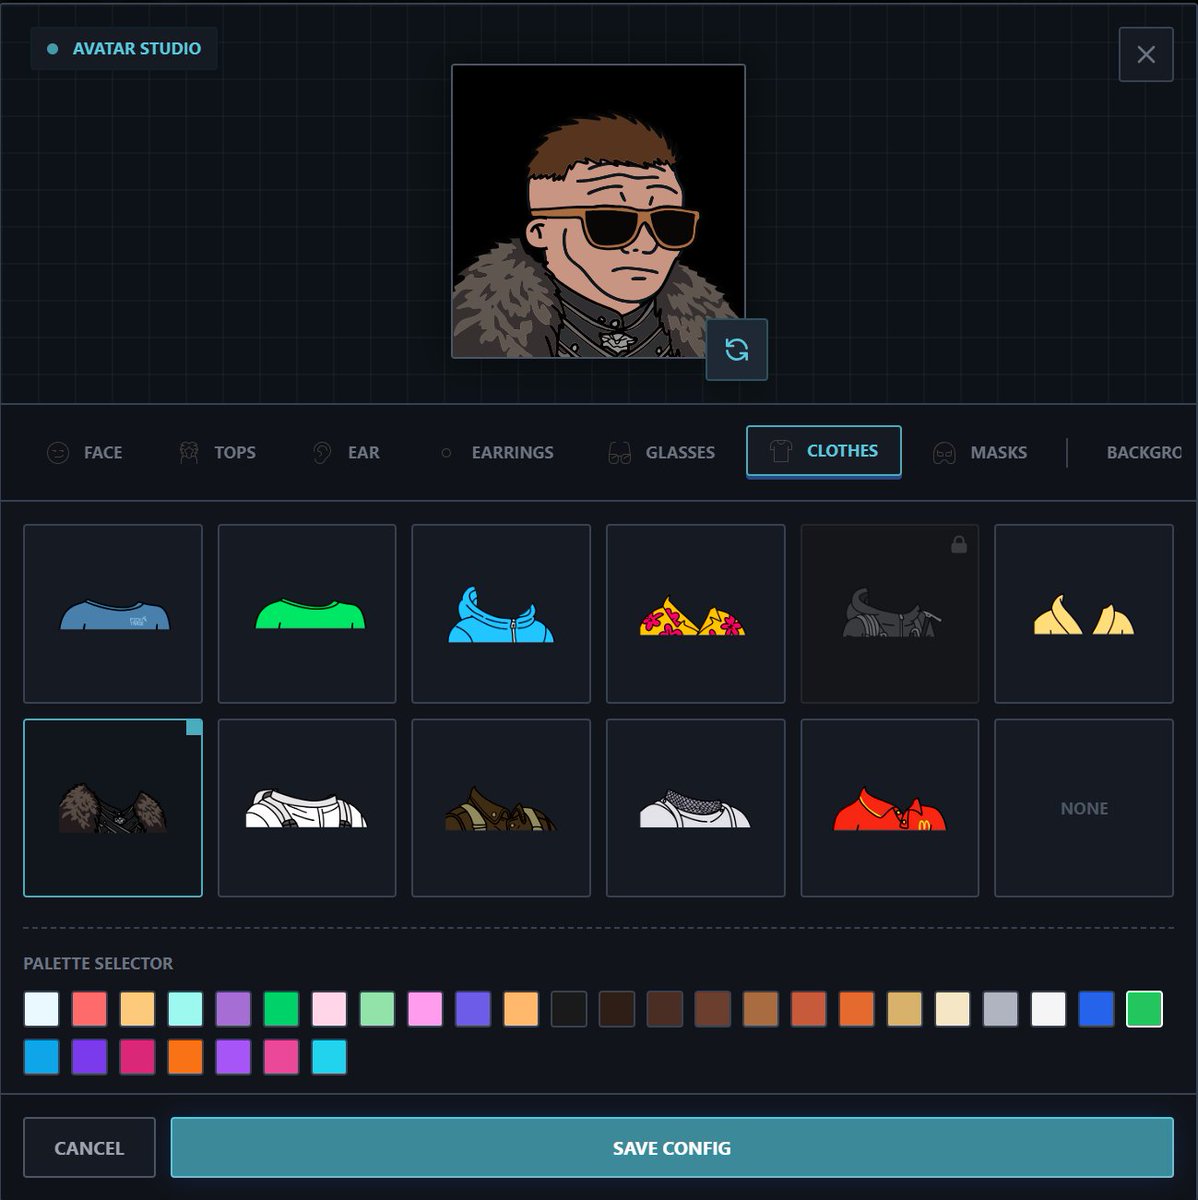
Task: Select the bright orange swatch in second row
Action: pos(185,1057)
